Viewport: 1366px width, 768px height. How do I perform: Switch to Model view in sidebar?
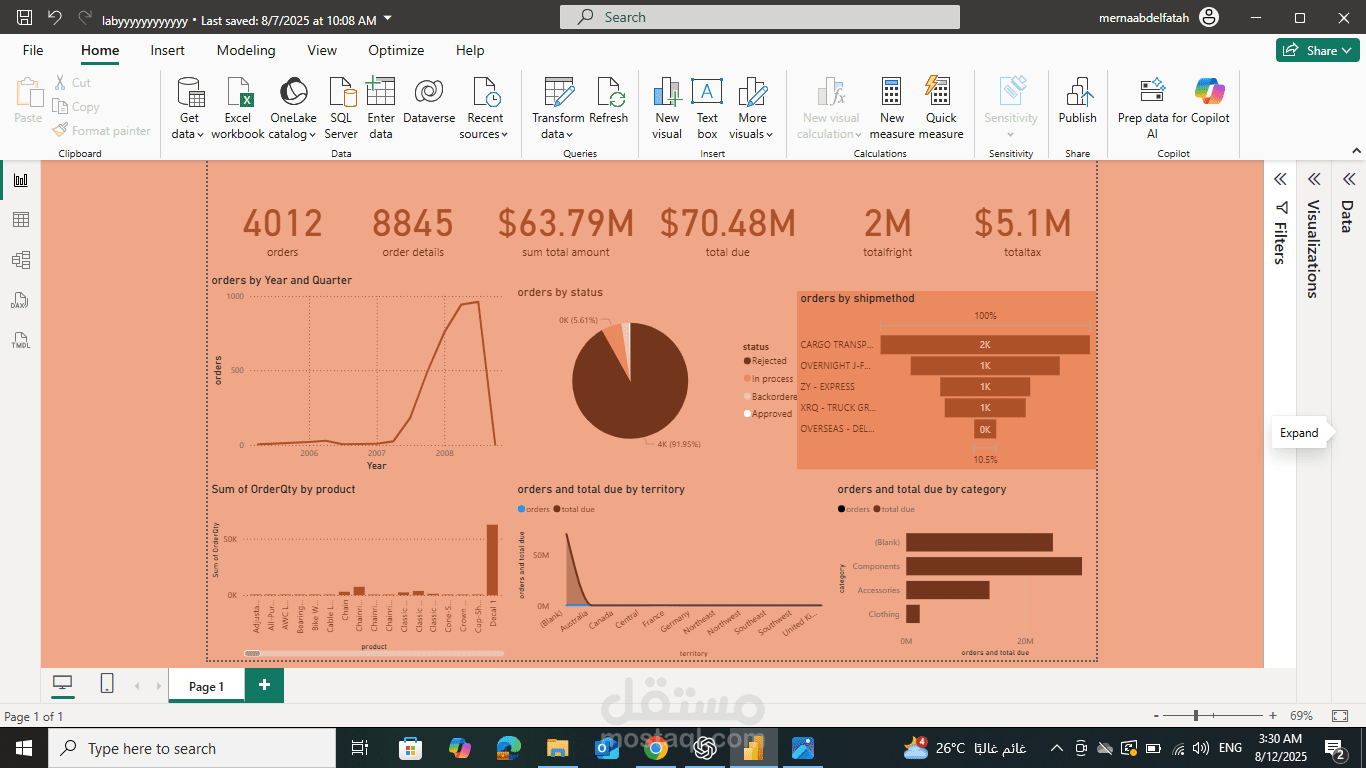[21, 260]
